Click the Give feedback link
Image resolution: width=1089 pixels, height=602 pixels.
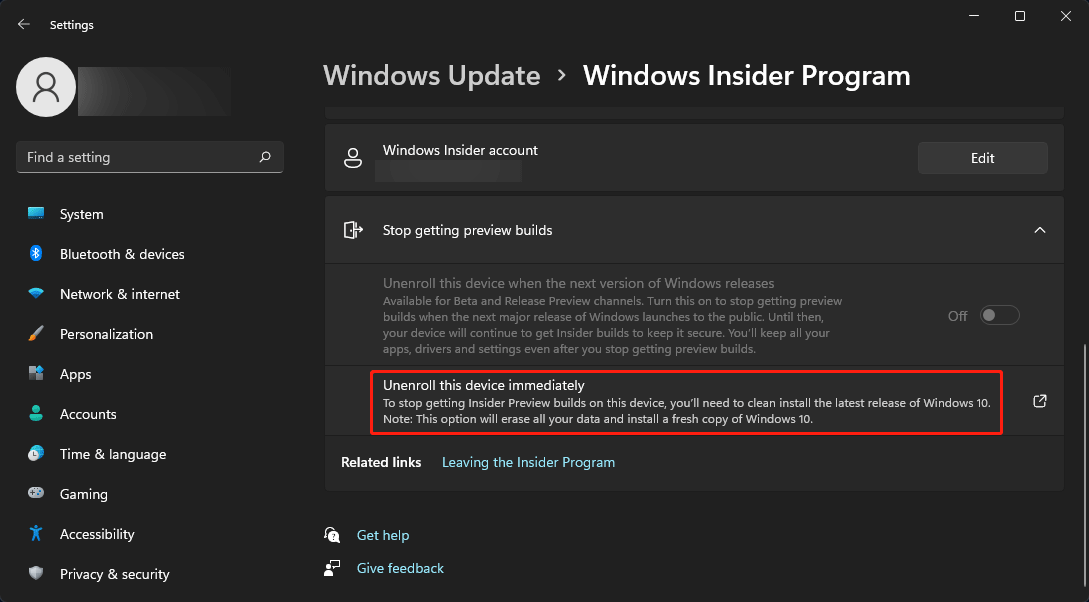(400, 568)
